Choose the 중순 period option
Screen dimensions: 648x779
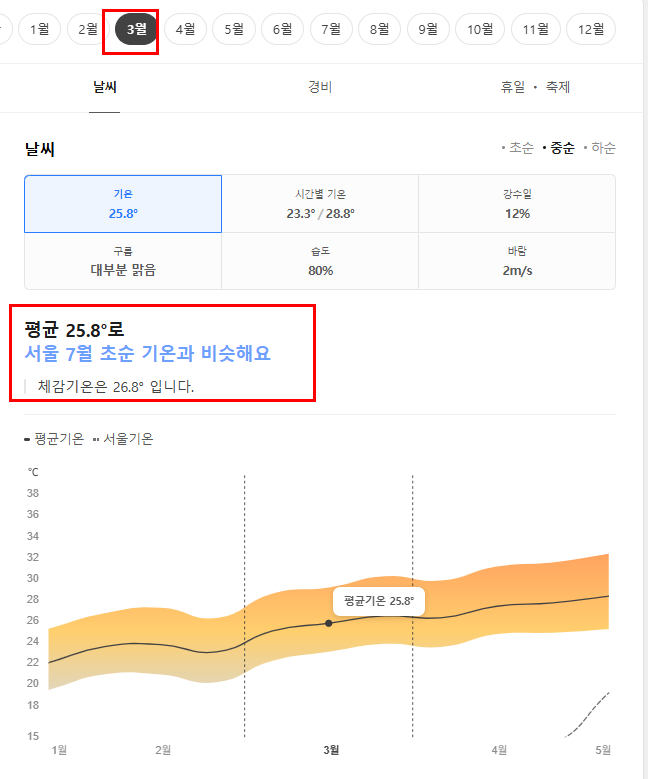point(559,148)
